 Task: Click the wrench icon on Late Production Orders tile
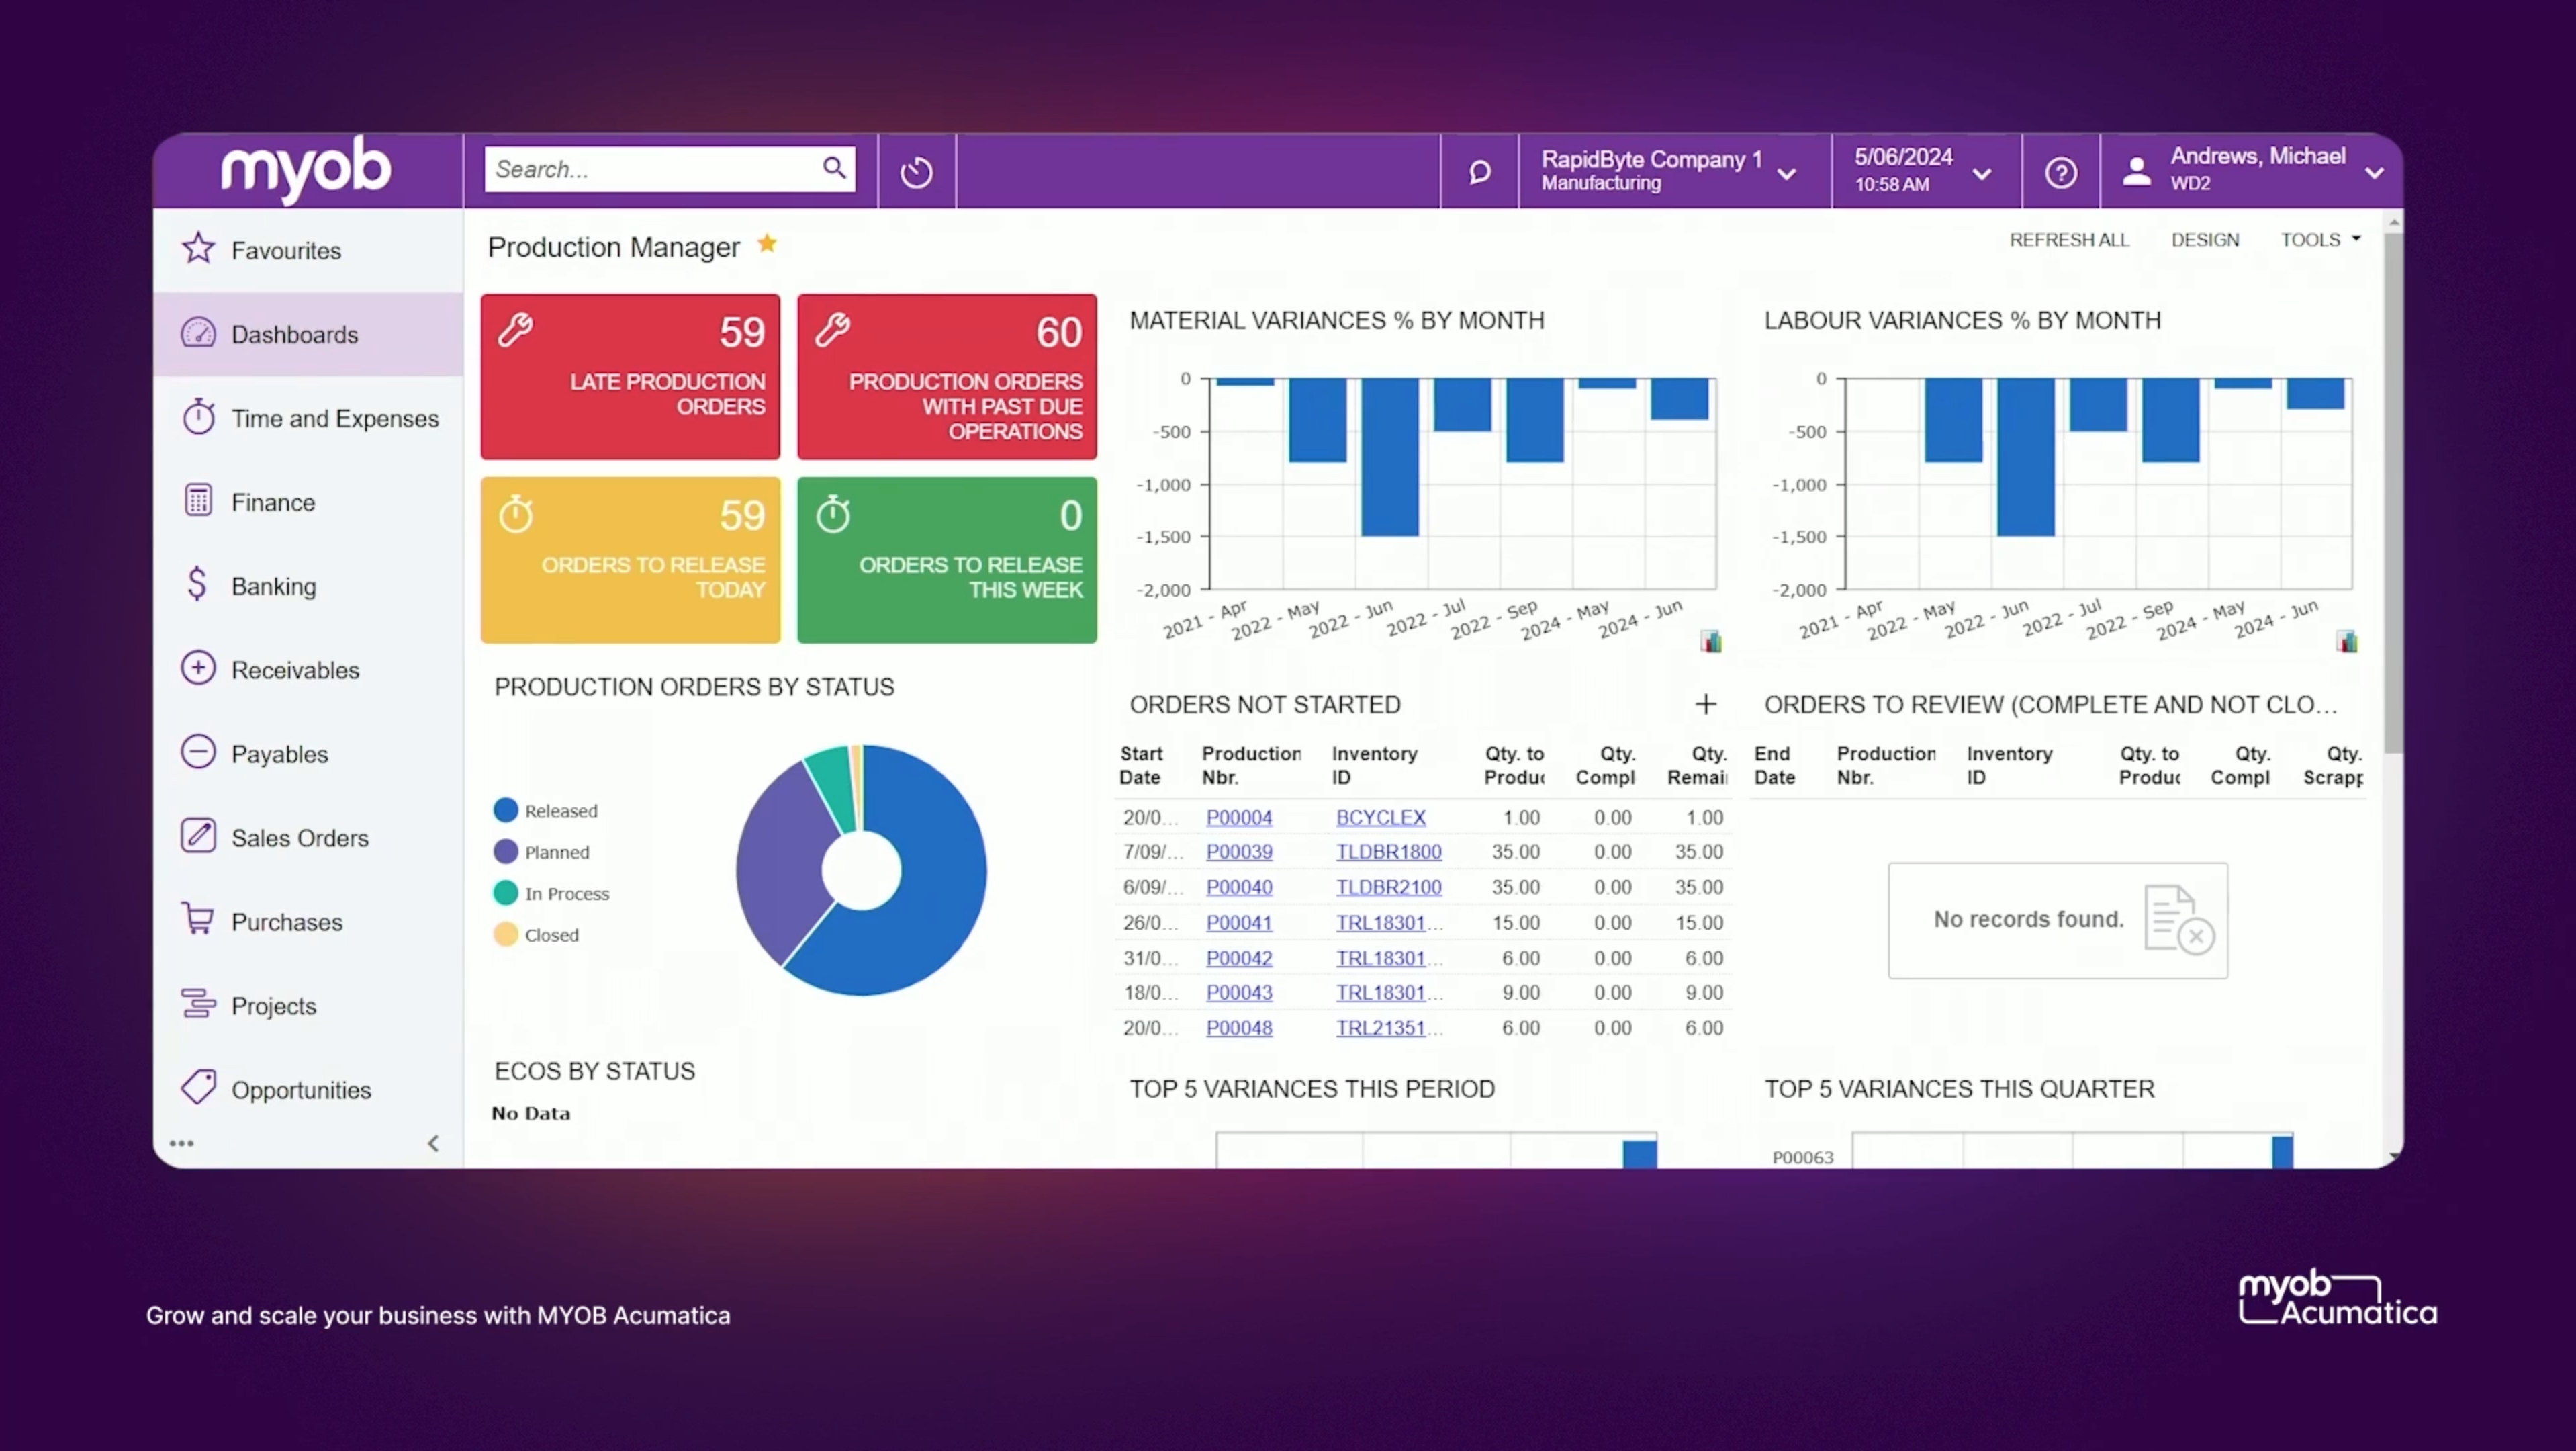point(516,330)
